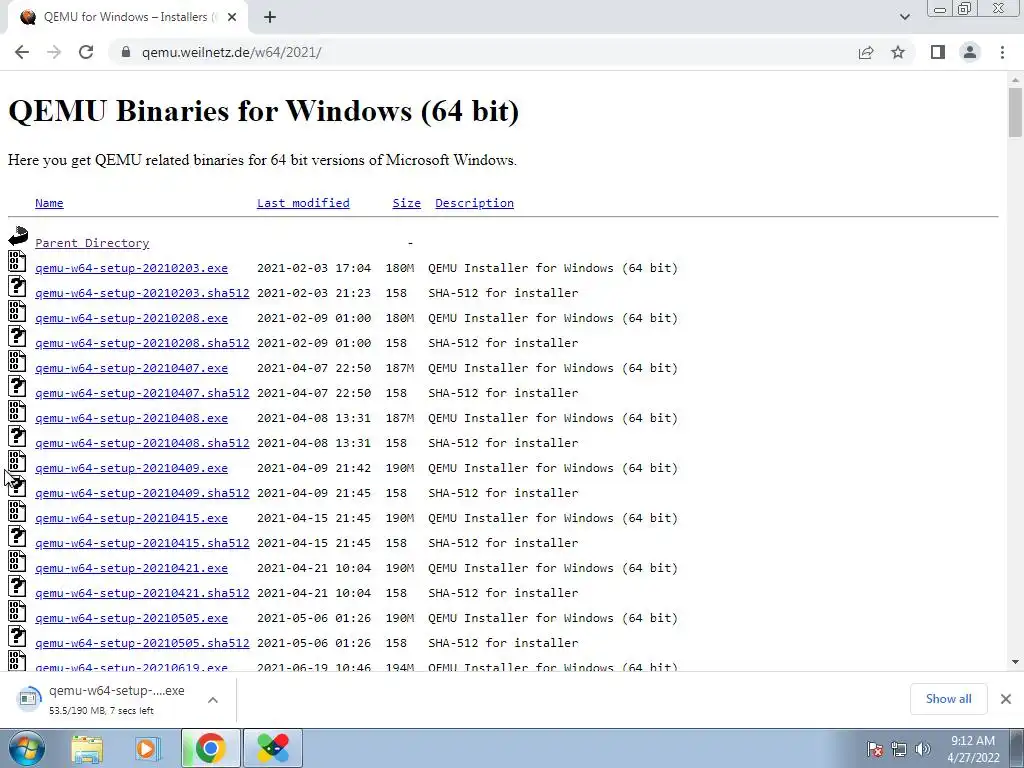The height and width of the screenshot is (768, 1024).
Task: Click the forward navigation arrow
Action: point(54,52)
